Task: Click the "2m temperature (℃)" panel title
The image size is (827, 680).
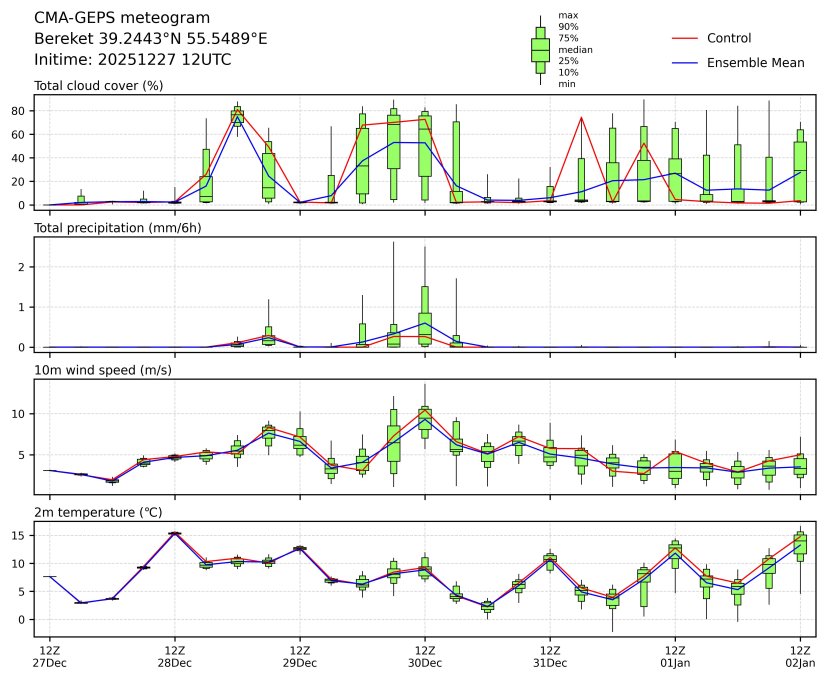Action: click(x=98, y=513)
